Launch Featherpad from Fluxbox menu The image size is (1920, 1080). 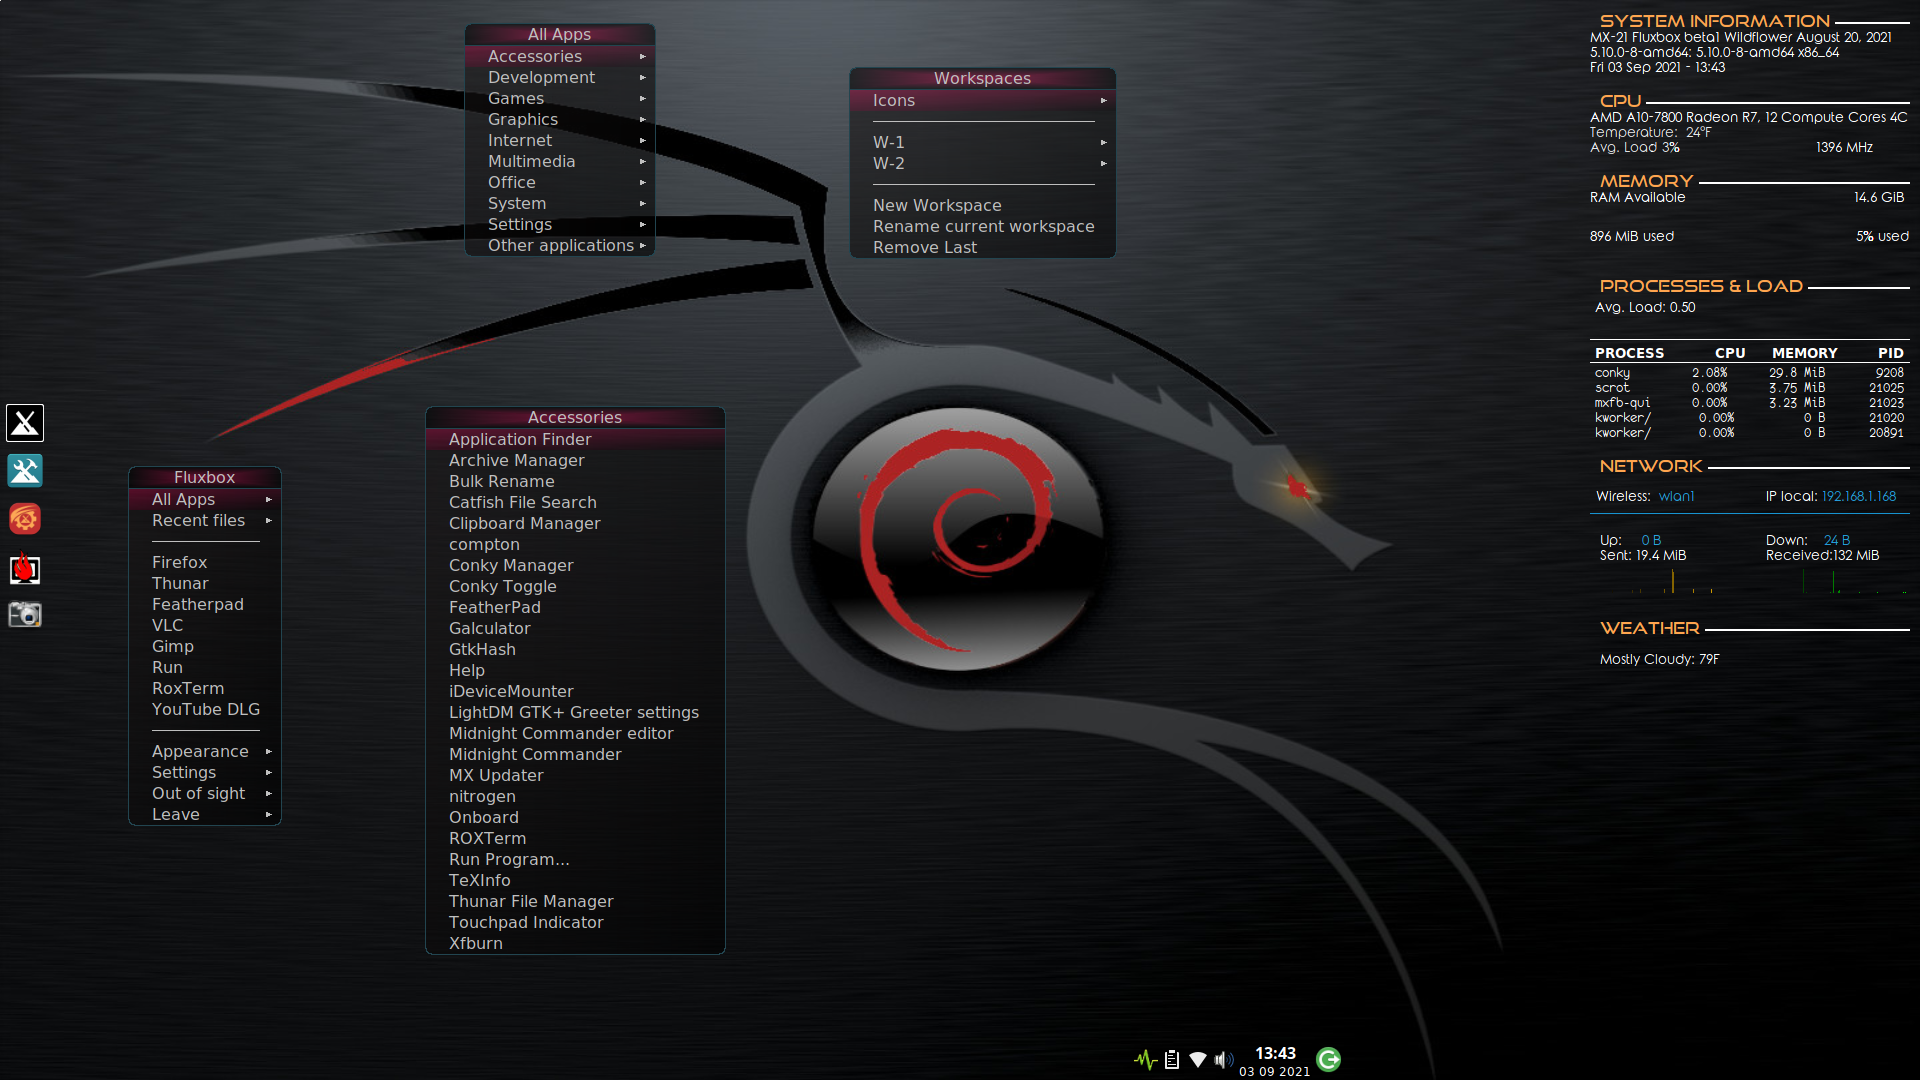click(205, 604)
